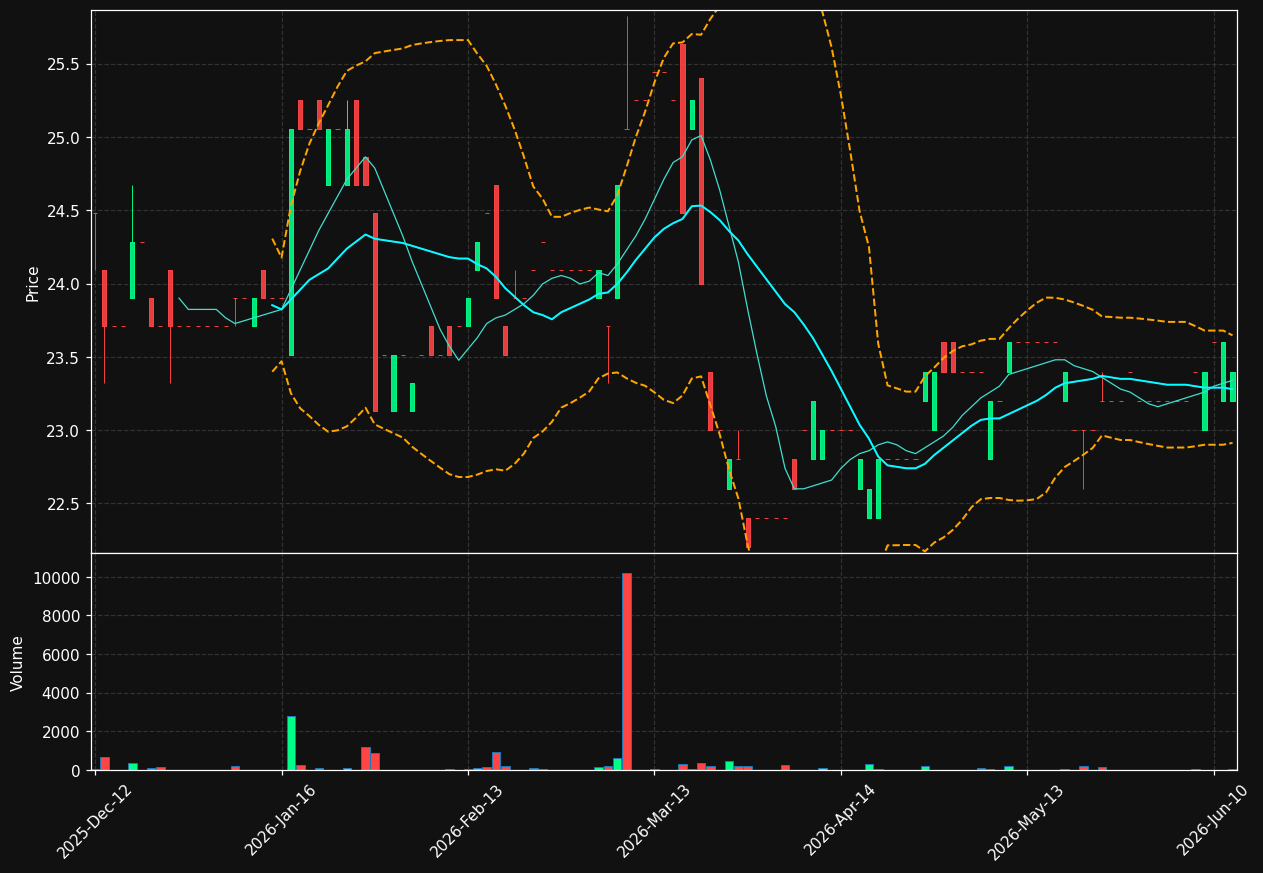
Task: Click the Volume axis title
Action: [x=18, y=663]
